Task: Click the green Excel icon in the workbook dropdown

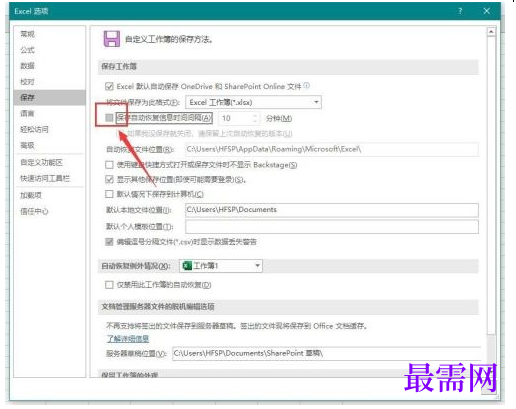Action: click(187, 266)
